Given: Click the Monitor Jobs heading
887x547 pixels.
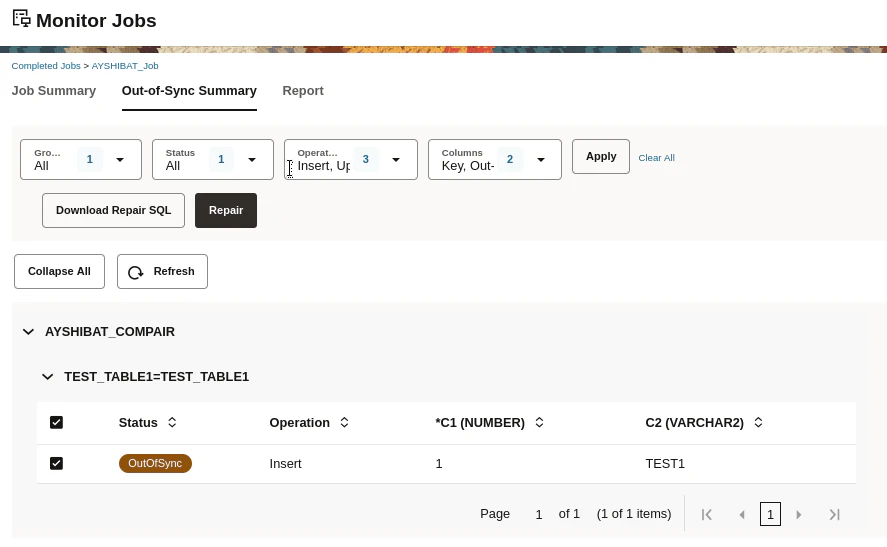Looking at the screenshot, I should pos(96,20).
